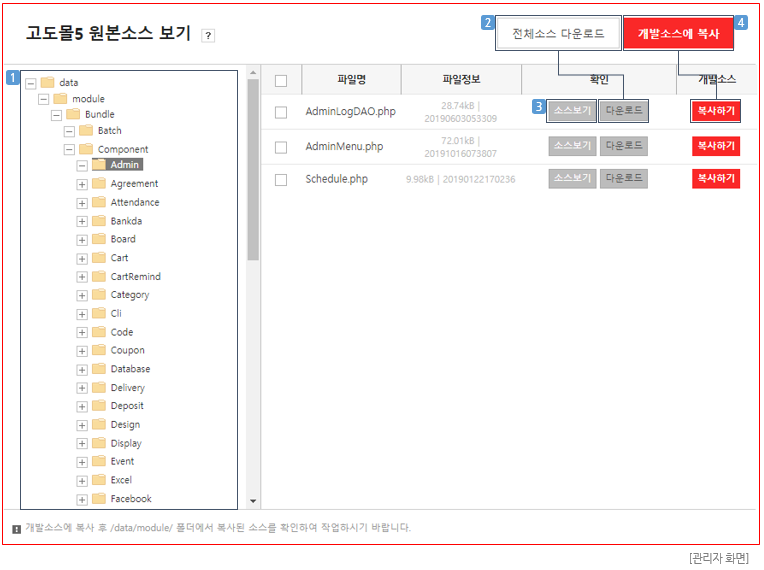Image resolution: width=764 pixels, height=570 pixels.
Task: Click the tree scrollbar up arrow
Action: (253, 73)
